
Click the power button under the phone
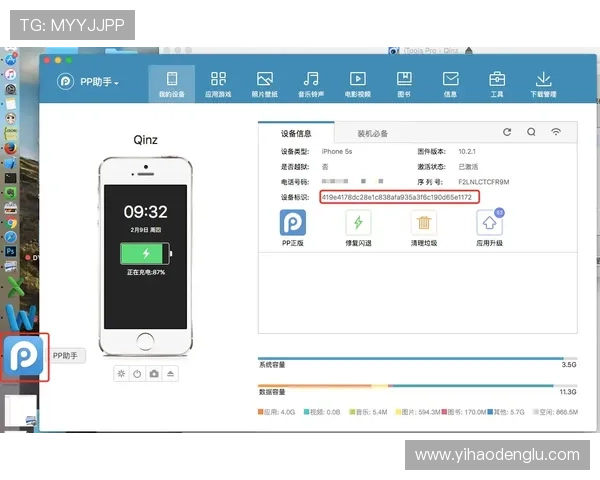(x=137, y=374)
